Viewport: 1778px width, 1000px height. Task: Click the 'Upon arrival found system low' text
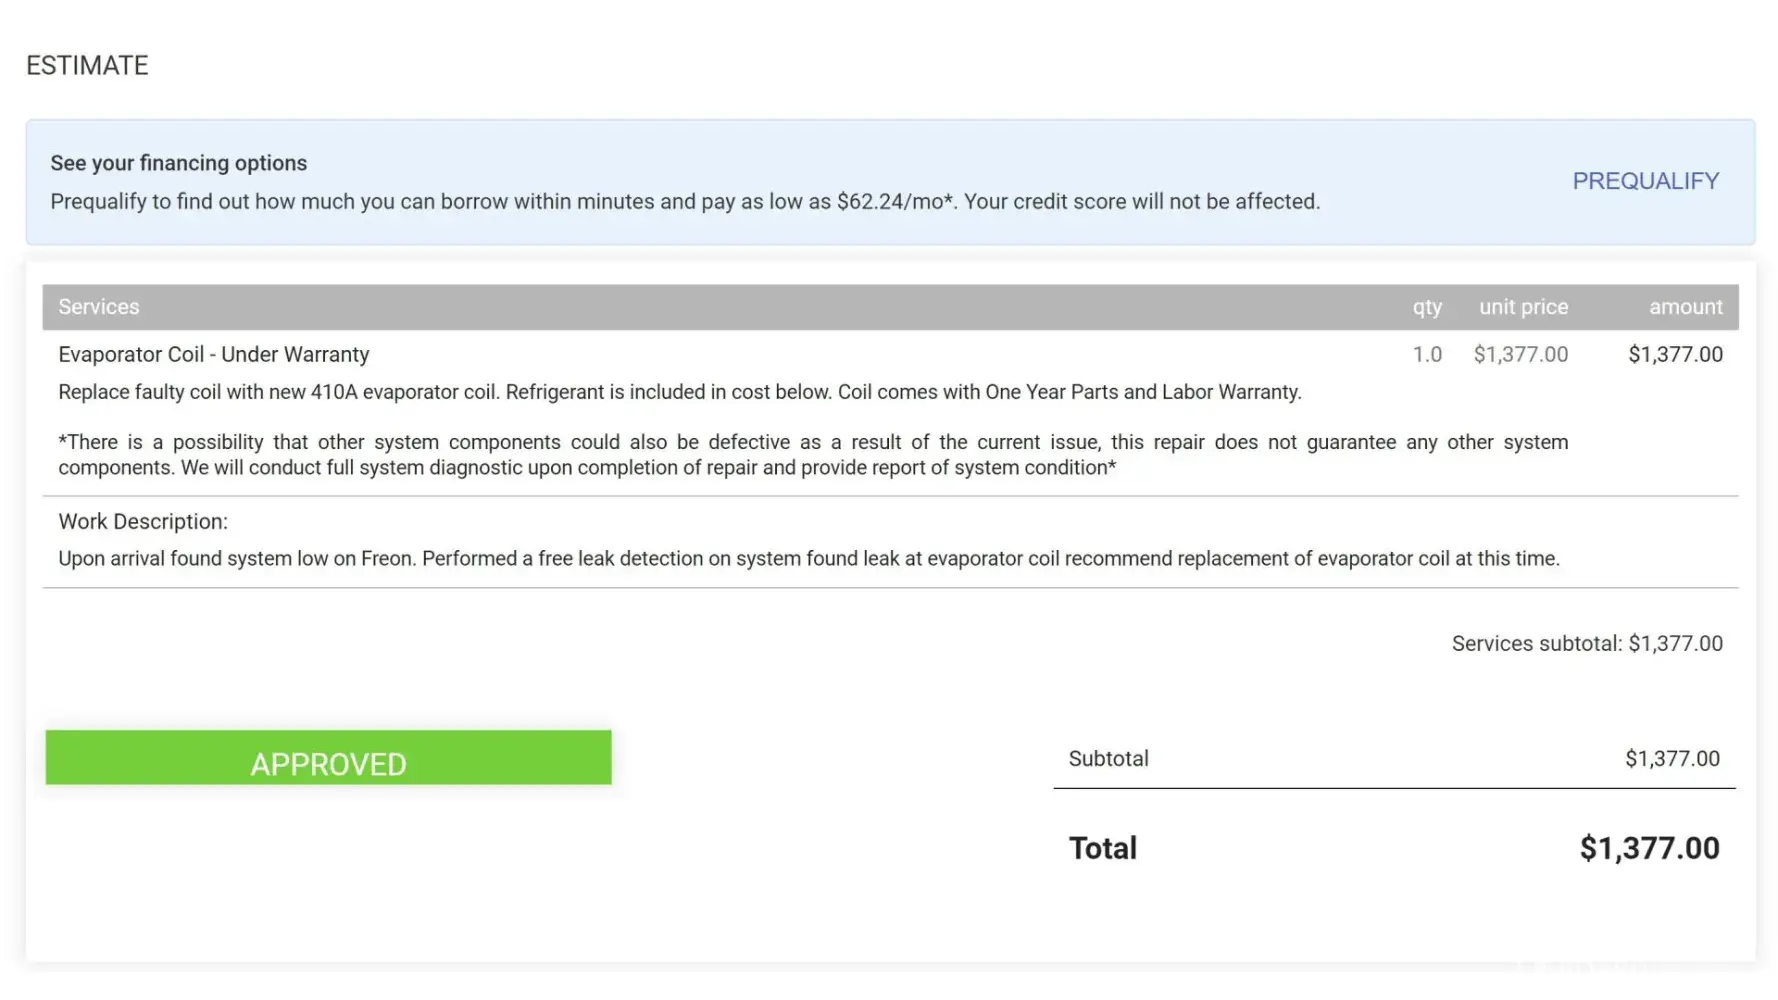[808, 559]
